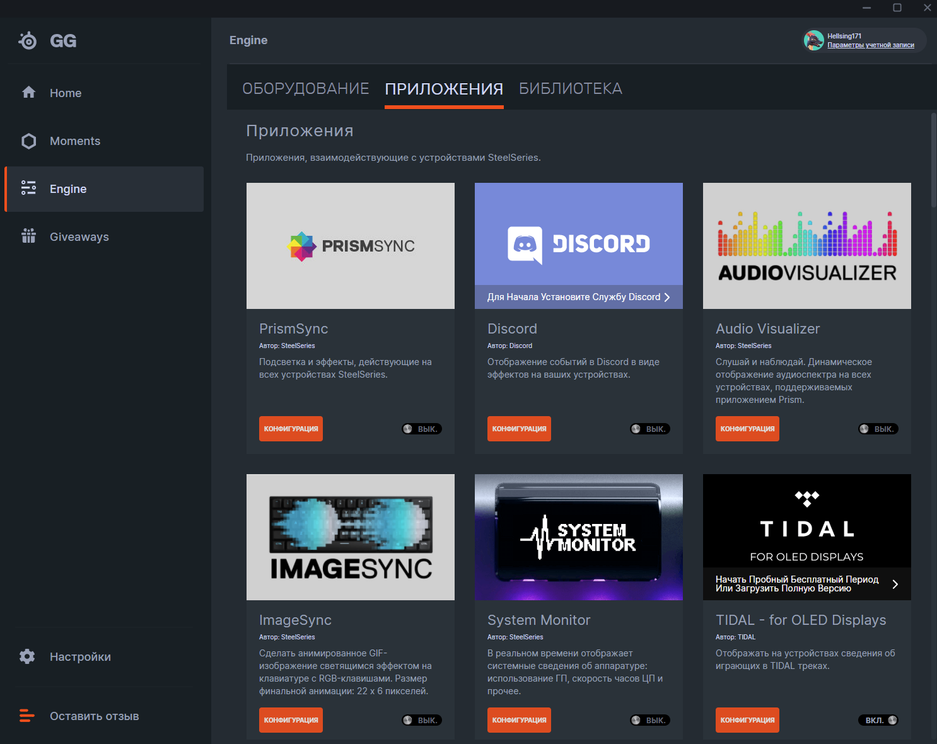Click the Discord logo in its banner

(578, 244)
